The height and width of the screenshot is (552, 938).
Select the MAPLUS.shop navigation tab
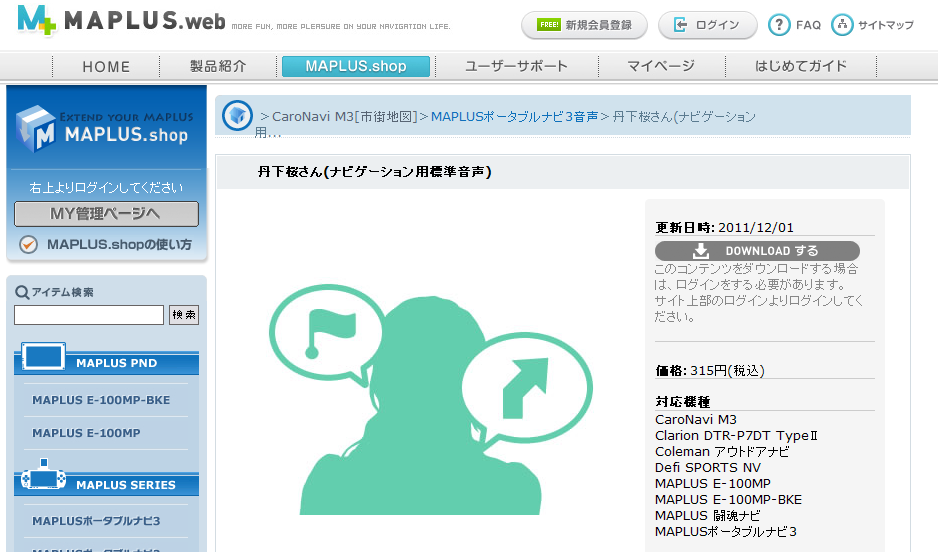[356, 66]
